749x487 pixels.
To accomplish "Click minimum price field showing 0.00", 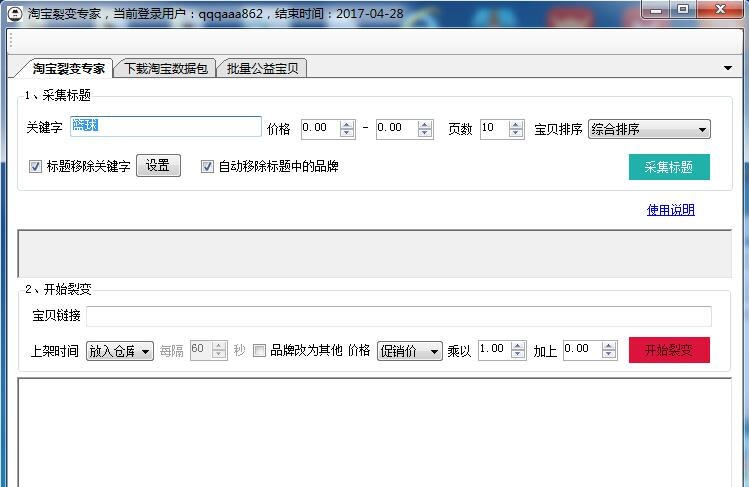I will click(321, 129).
